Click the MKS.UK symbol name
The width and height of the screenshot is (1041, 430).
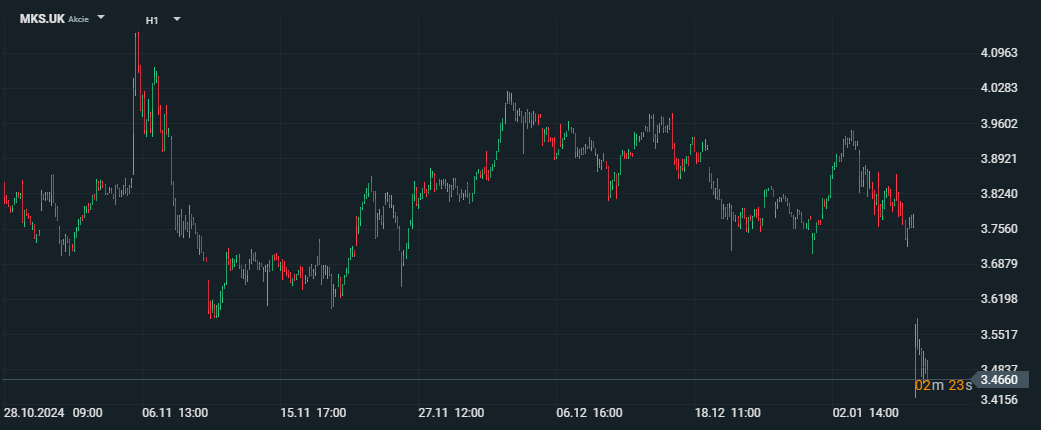42,19
